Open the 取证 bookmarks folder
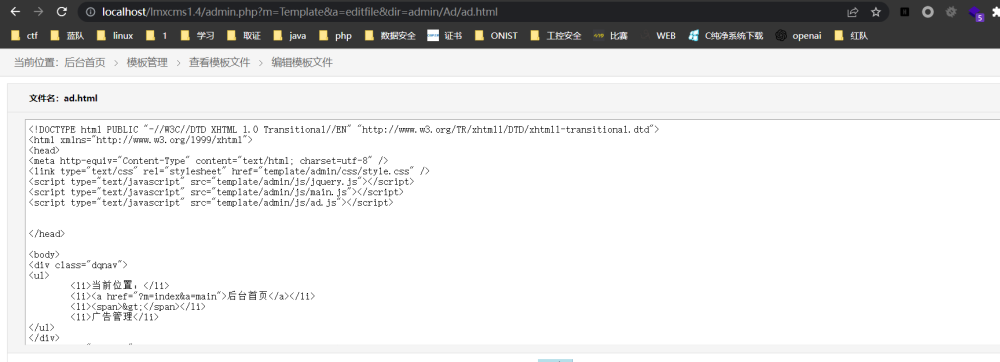Image resolution: width=1000 pixels, height=362 pixels. click(244, 36)
